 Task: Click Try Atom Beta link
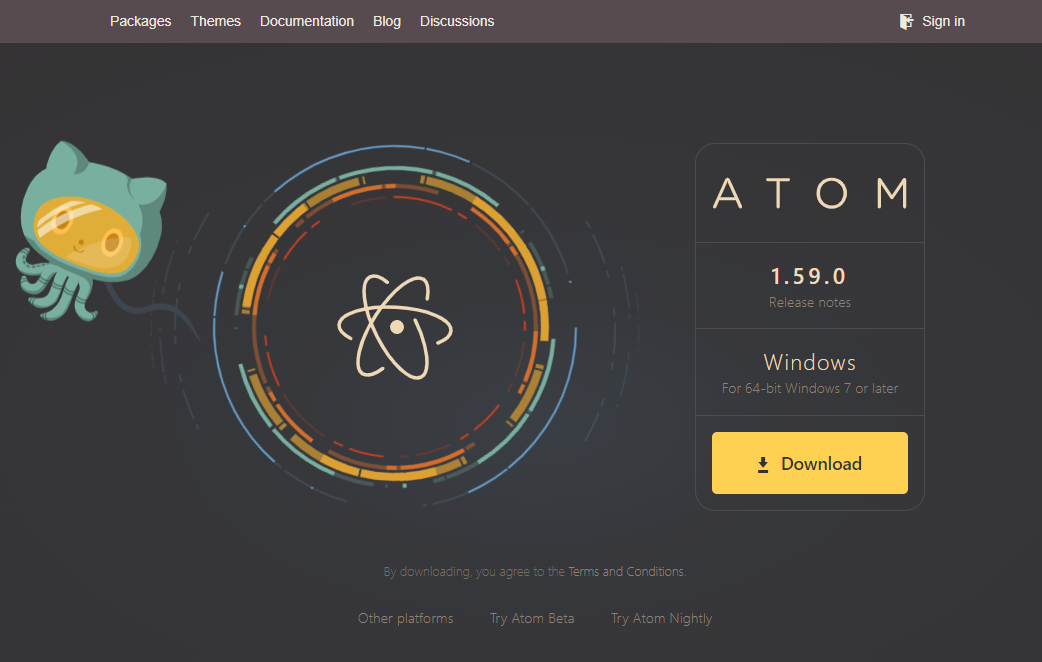532,618
